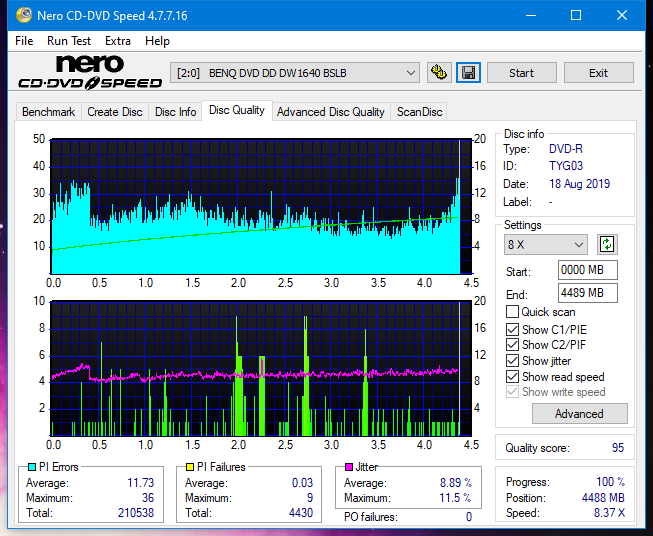Click PI Failures average 0.03
The height and width of the screenshot is (536, 653).
(x=302, y=482)
